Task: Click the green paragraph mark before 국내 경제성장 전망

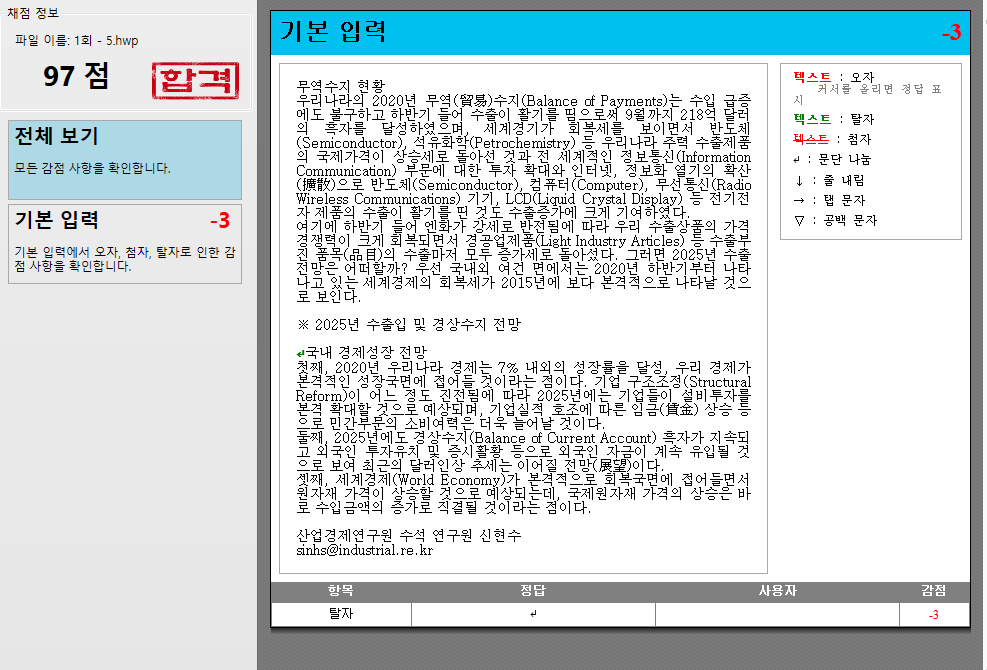Action: click(301, 353)
